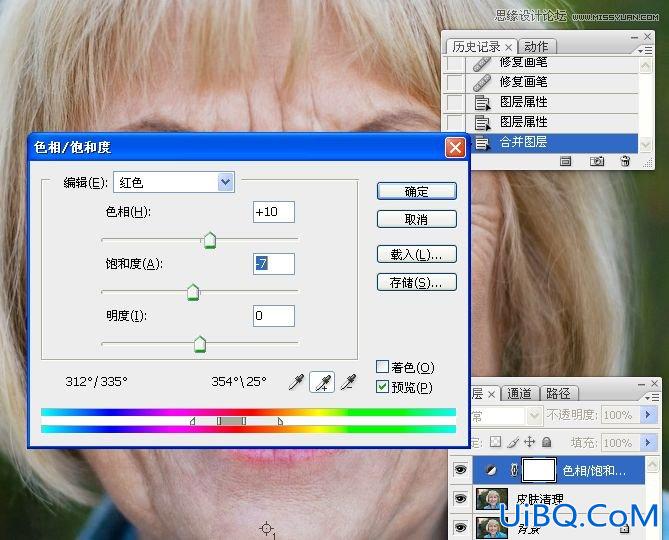The height and width of the screenshot is (540, 669).
Task: Switch to the 路径 paths tab
Action: coord(558,393)
